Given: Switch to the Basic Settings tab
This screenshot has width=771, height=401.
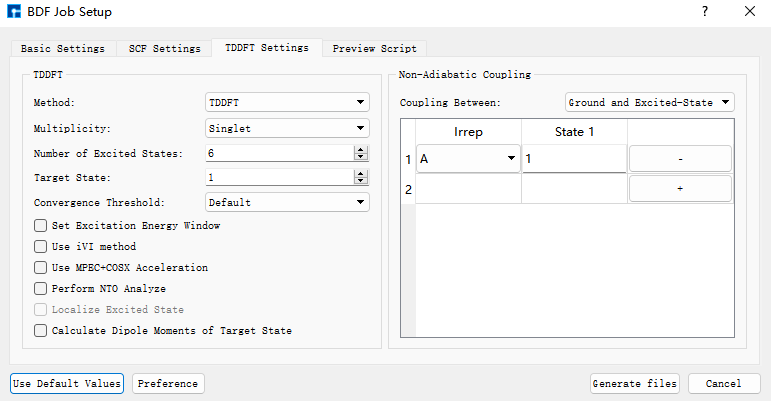Looking at the screenshot, I should tap(63, 49).
